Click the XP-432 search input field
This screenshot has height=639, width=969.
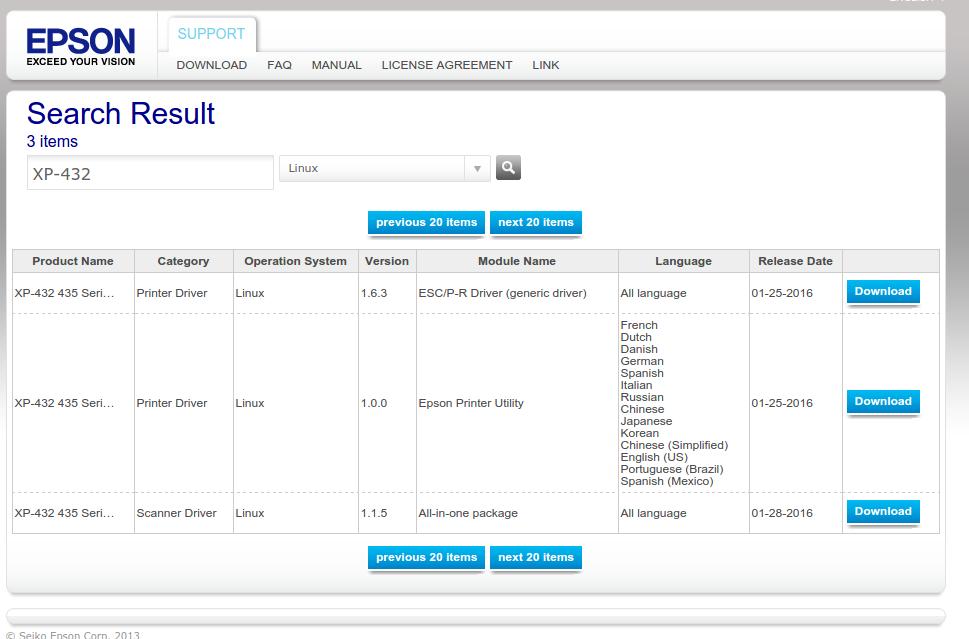click(150, 173)
